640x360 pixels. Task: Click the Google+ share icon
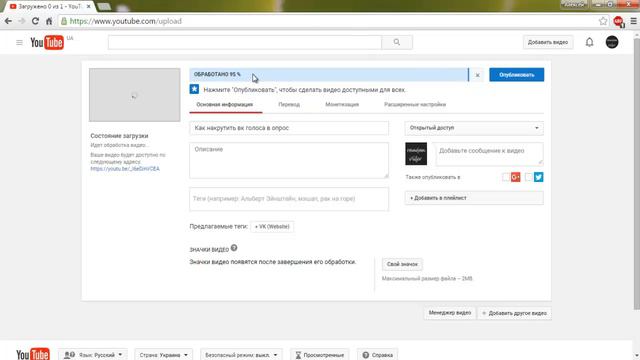coord(516,177)
